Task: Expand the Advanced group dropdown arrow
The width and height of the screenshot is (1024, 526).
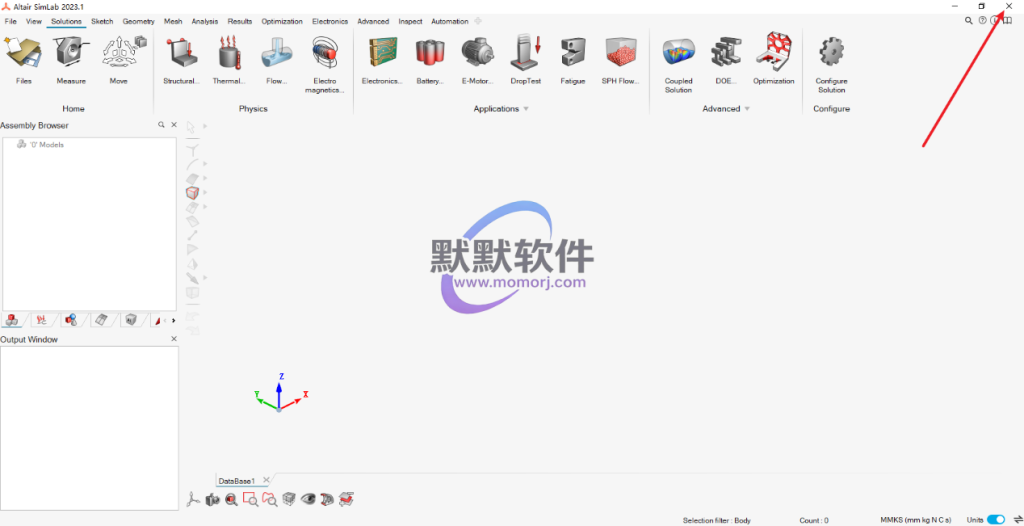Action: [x=747, y=109]
